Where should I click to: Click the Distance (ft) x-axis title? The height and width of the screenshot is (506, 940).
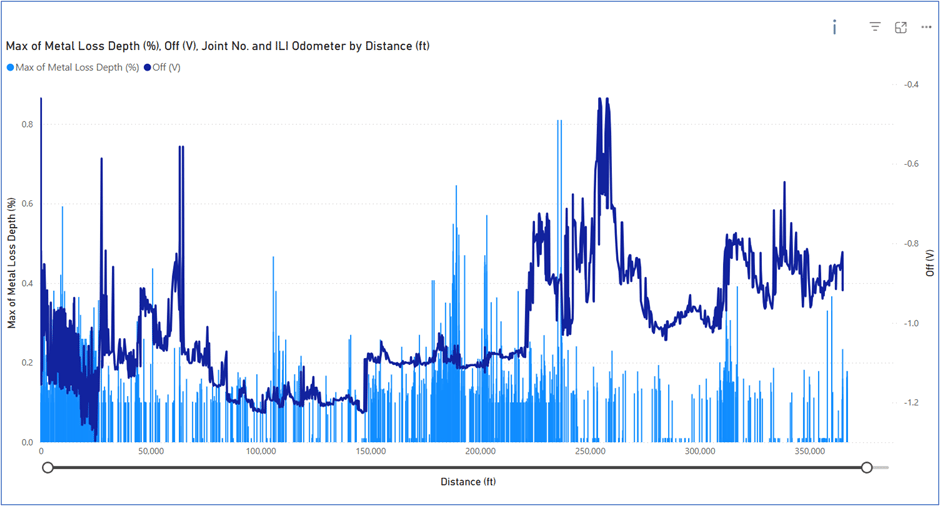pos(468,482)
